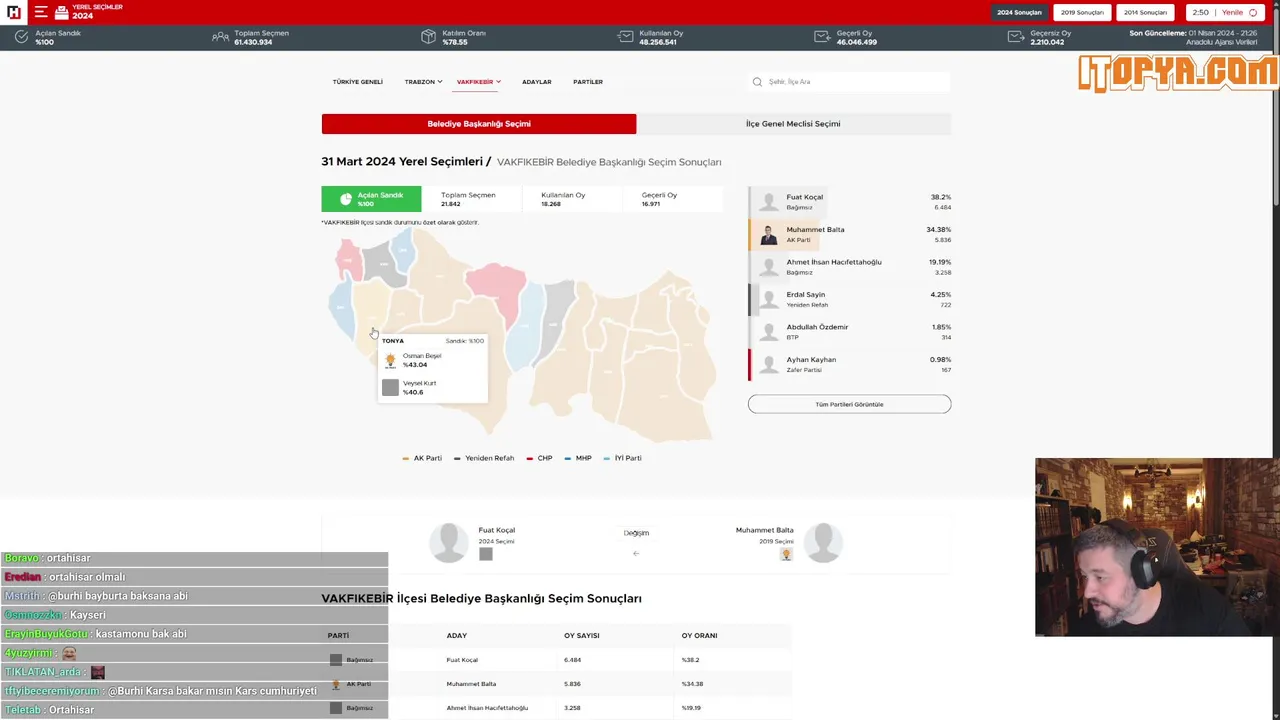The width and height of the screenshot is (1280, 720).
Task: Click the İYİ Parti legend entry
Action: click(x=623, y=458)
